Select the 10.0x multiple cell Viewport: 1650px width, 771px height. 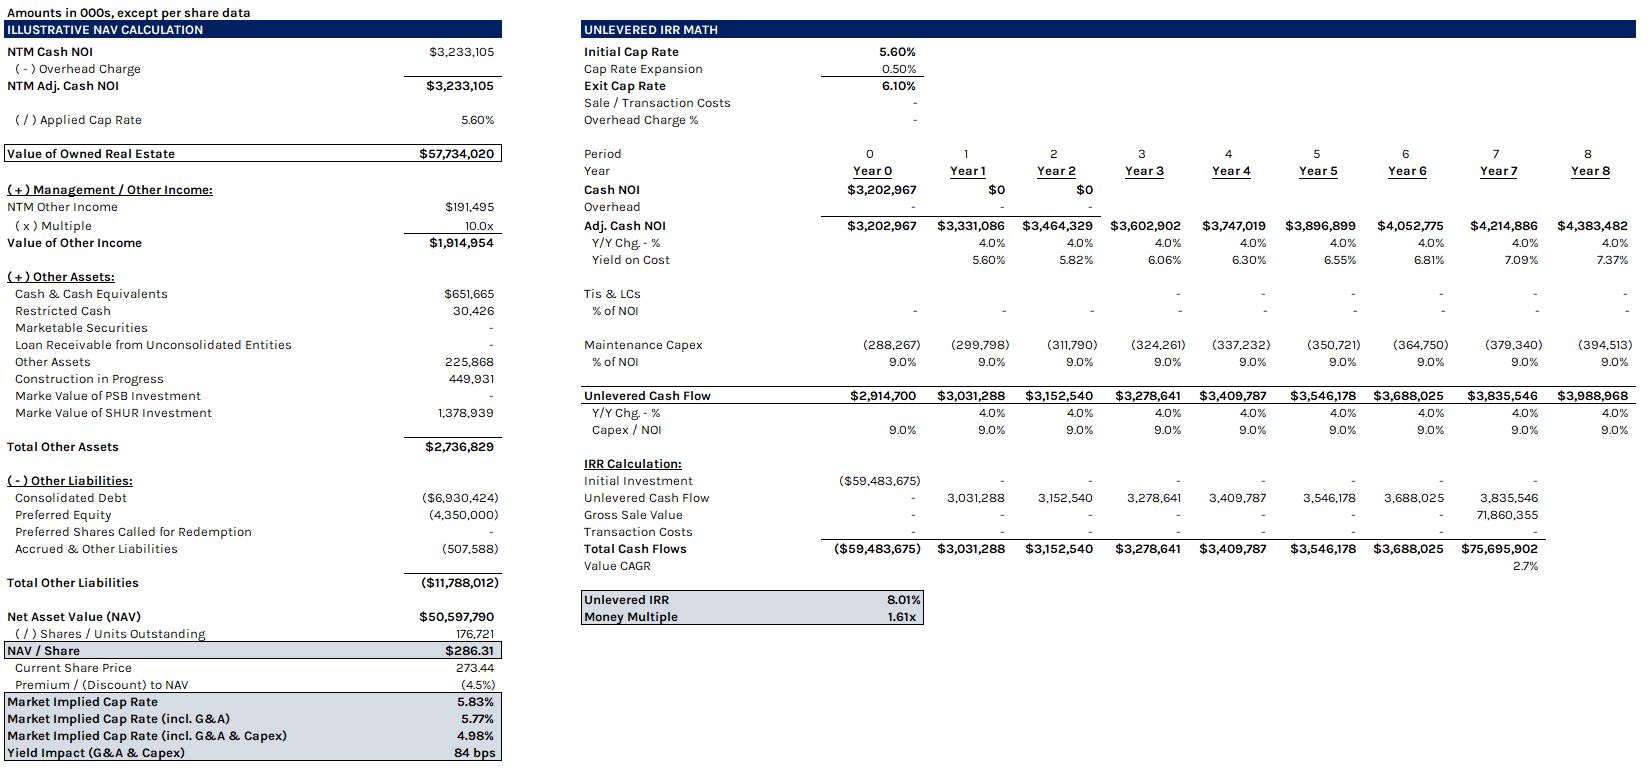[x=479, y=226]
